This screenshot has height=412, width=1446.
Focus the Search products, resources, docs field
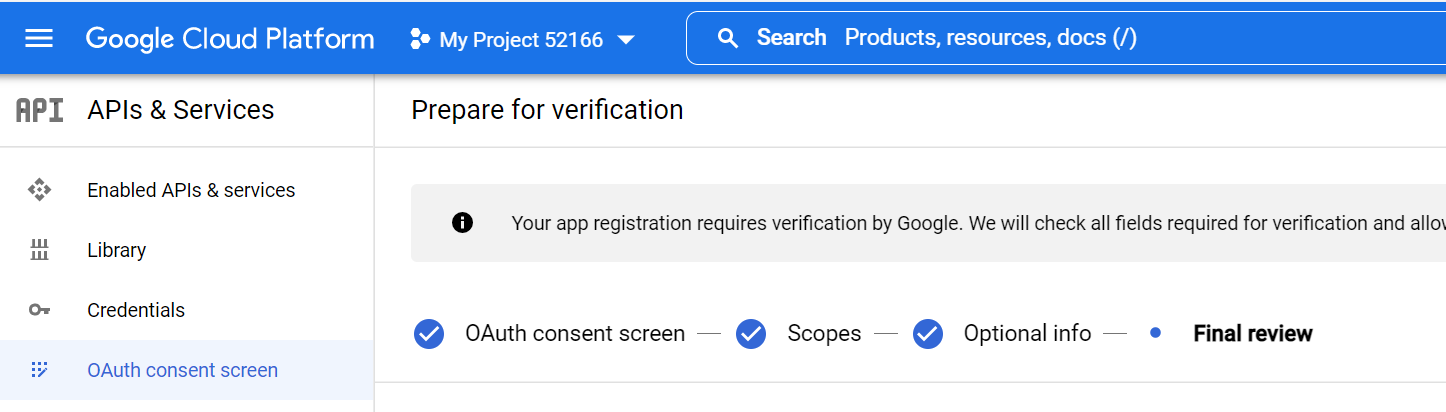(x=1066, y=38)
